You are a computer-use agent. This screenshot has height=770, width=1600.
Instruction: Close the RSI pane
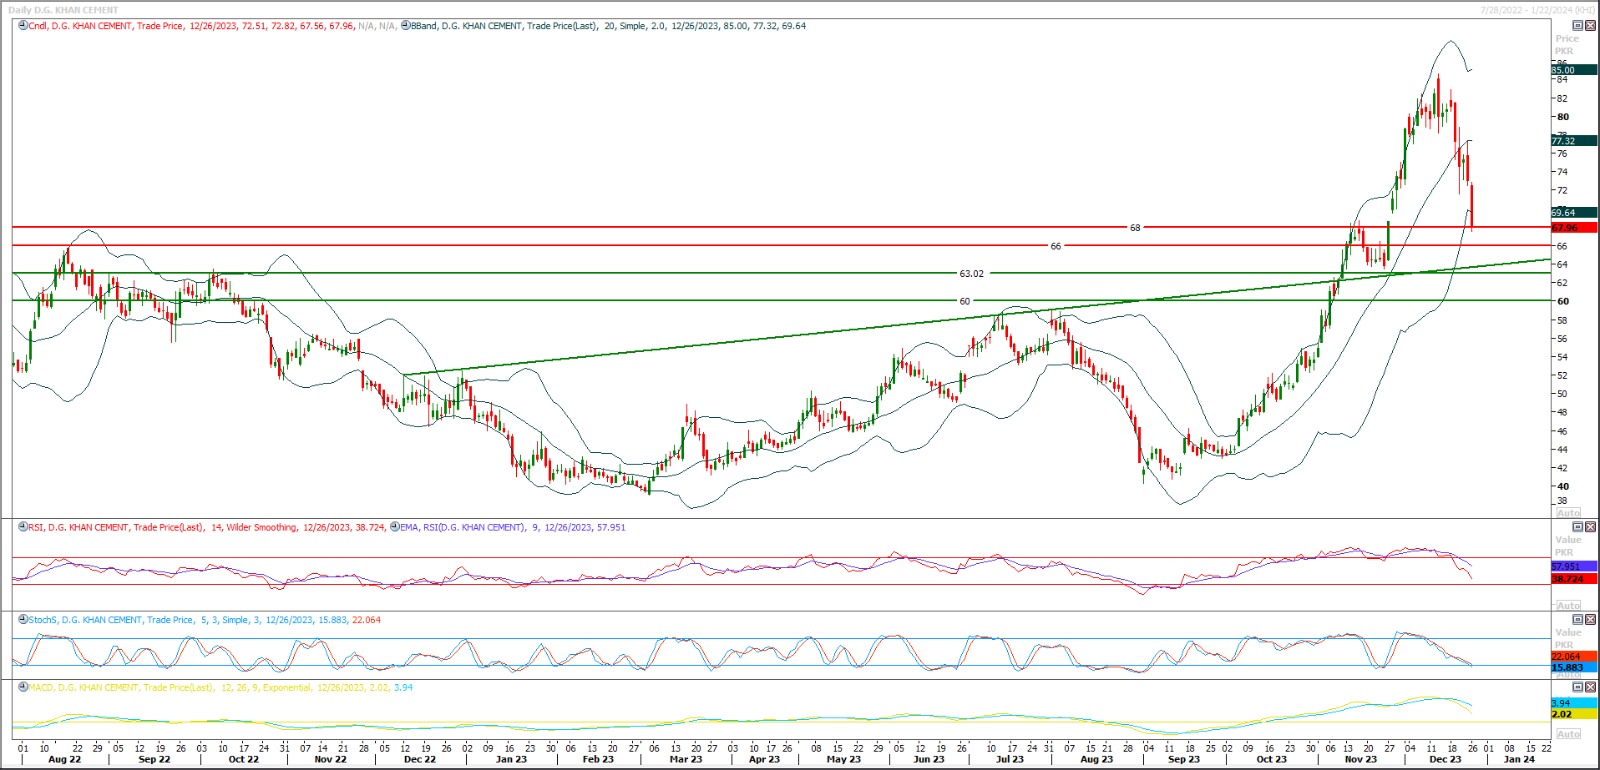pos(1590,527)
